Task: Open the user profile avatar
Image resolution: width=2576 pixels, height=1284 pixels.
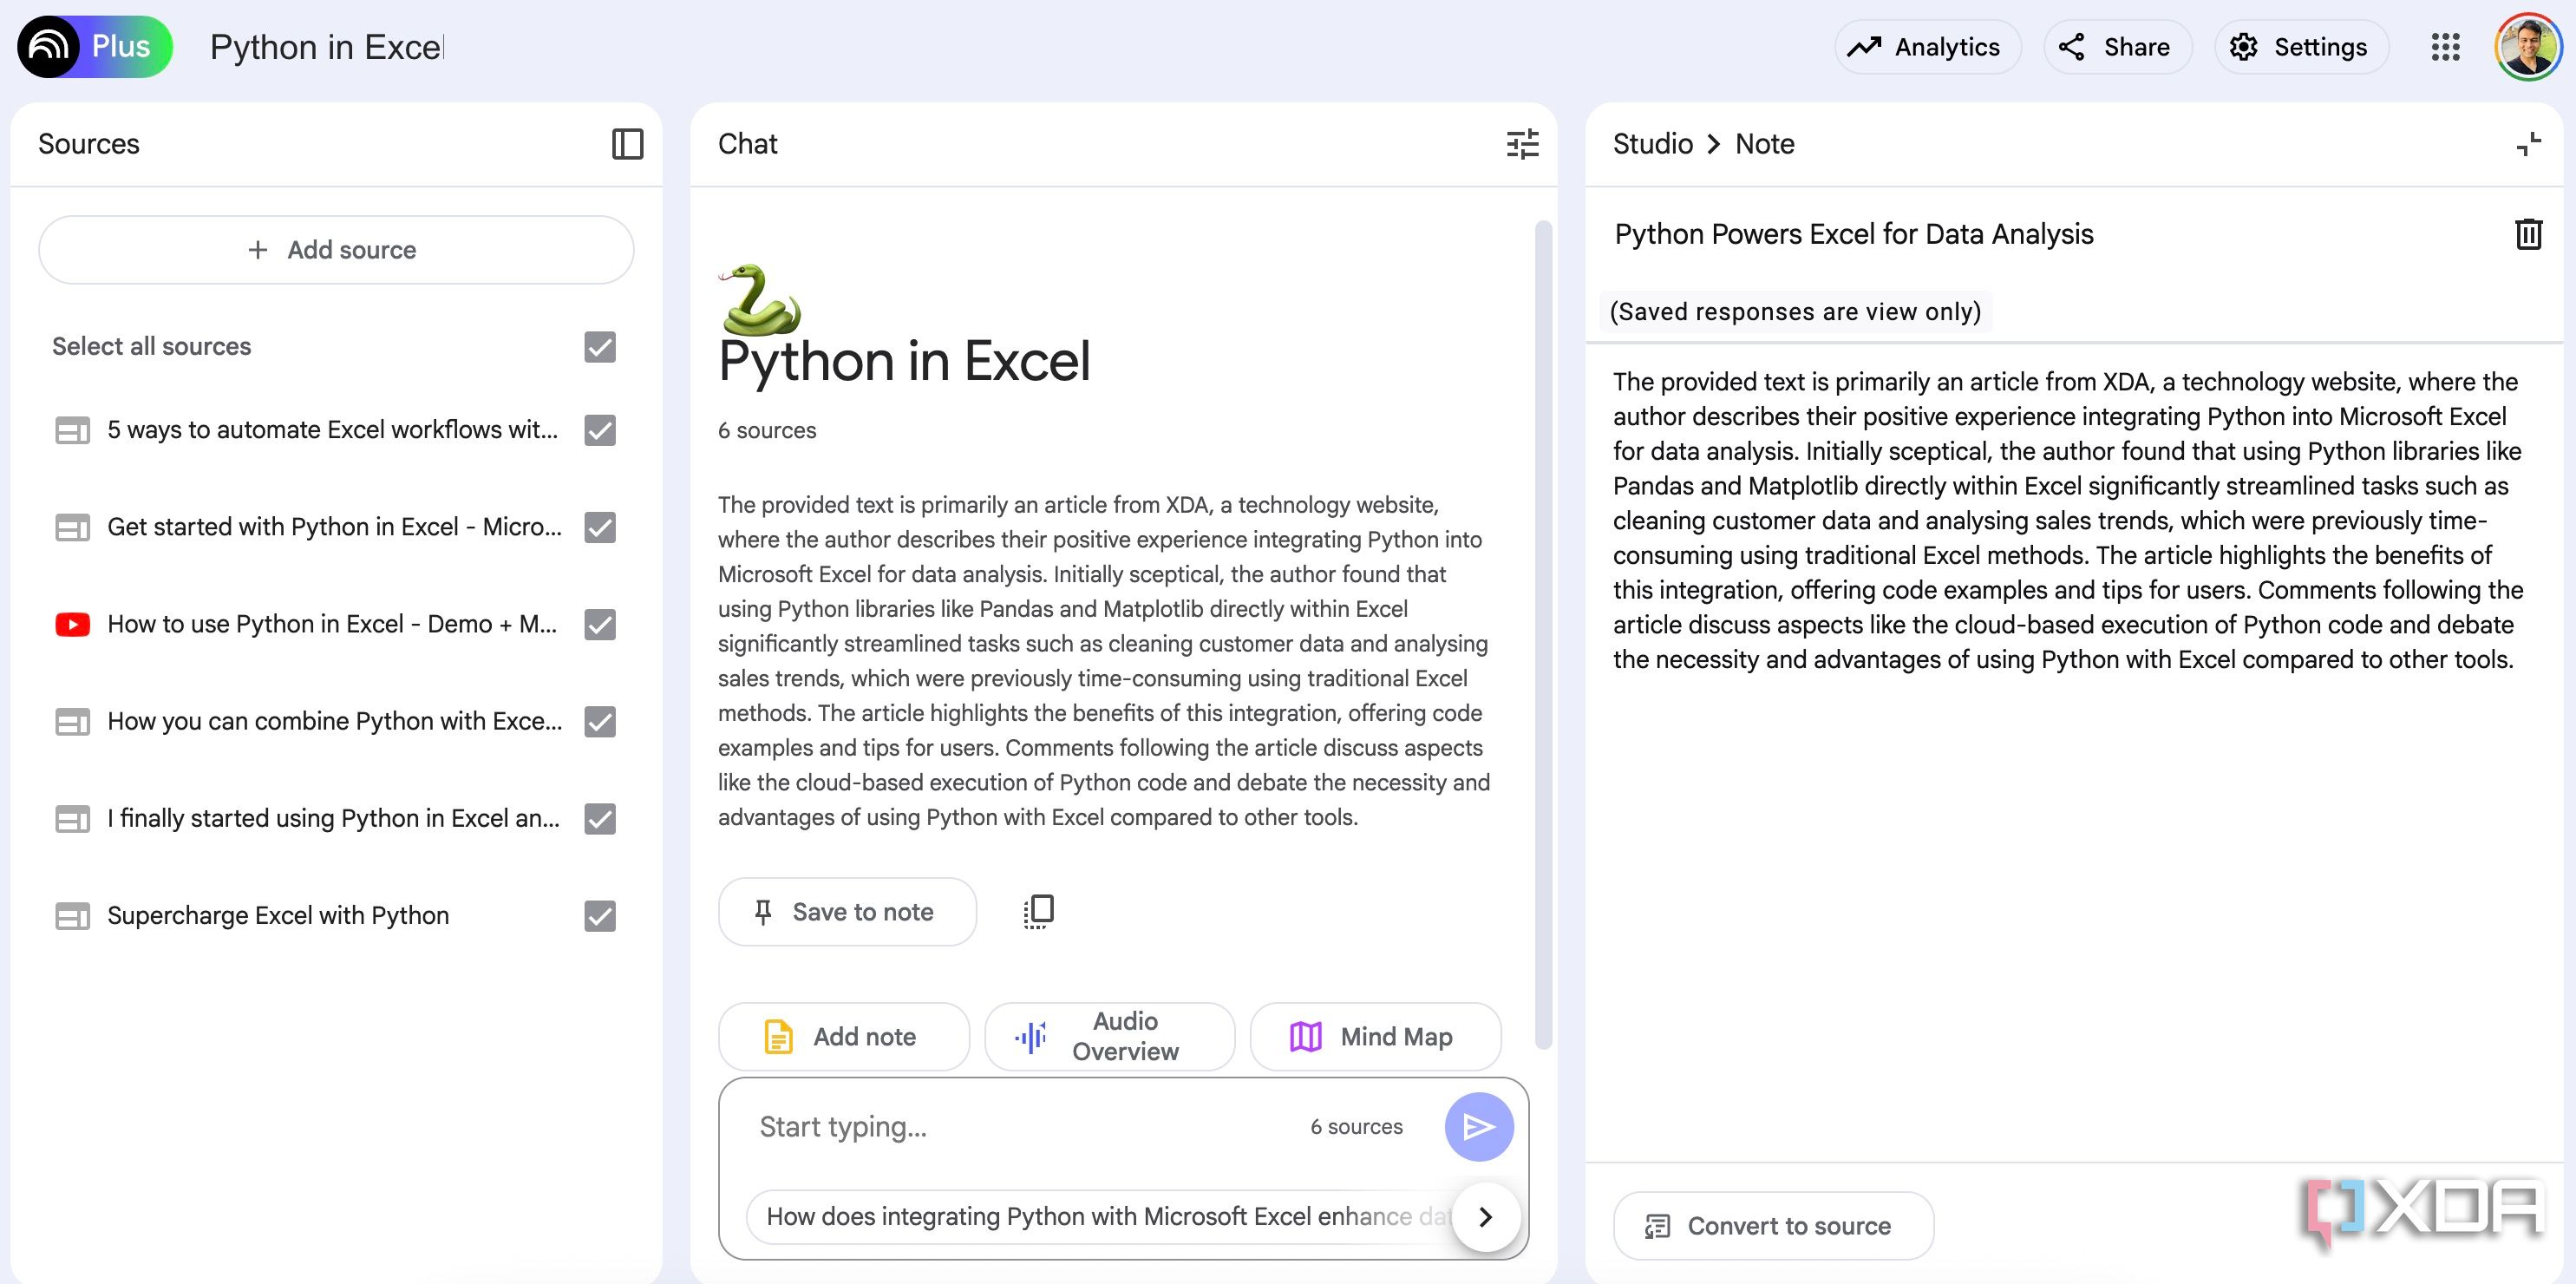Action: [x=2527, y=47]
